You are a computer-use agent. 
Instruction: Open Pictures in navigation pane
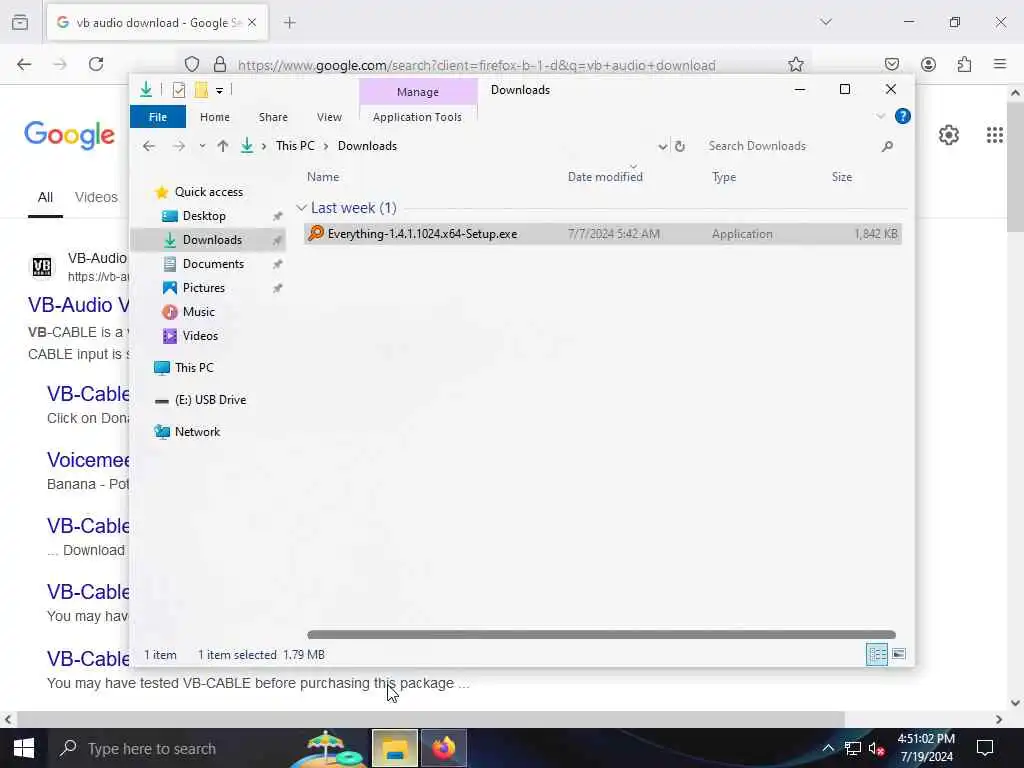[203, 288]
